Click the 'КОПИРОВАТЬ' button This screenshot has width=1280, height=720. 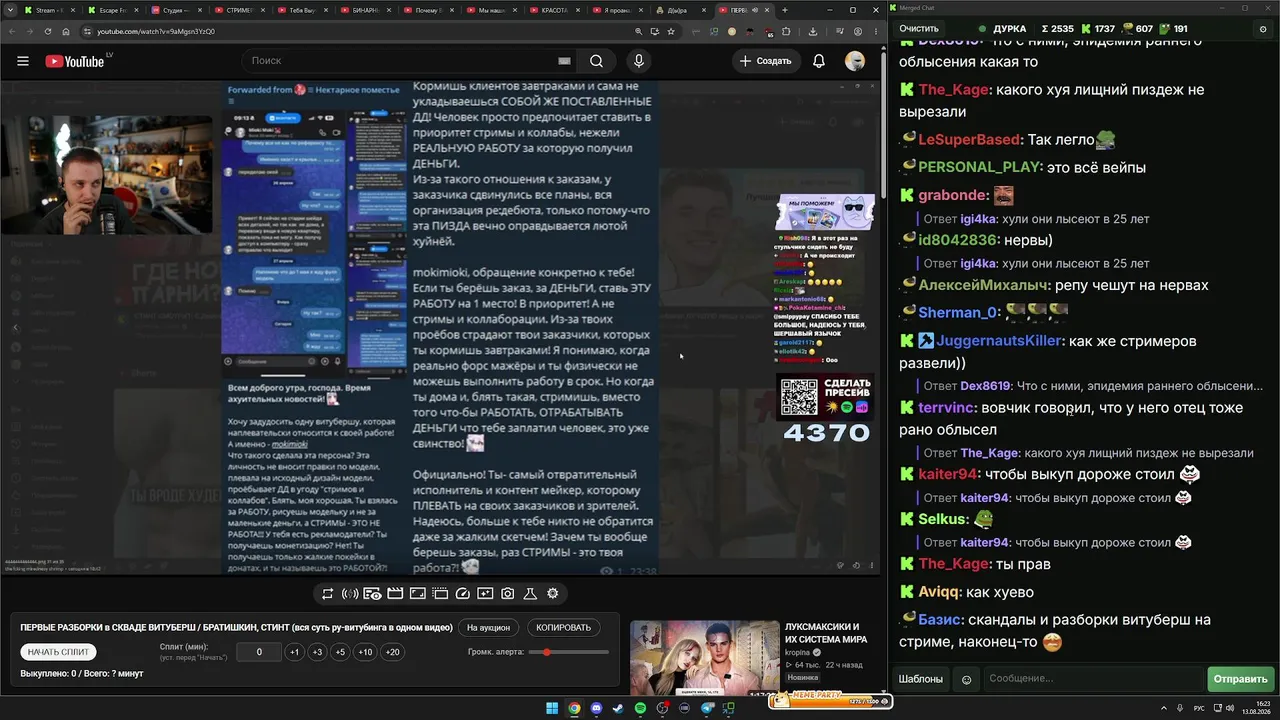coord(563,628)
